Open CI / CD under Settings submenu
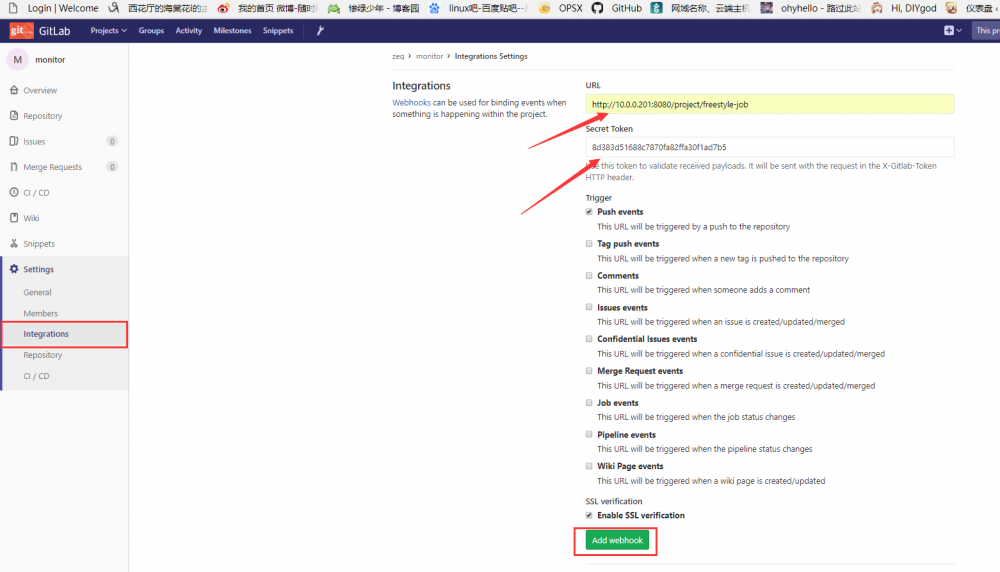The image size is (1000, 572). [x=36, y=376]
